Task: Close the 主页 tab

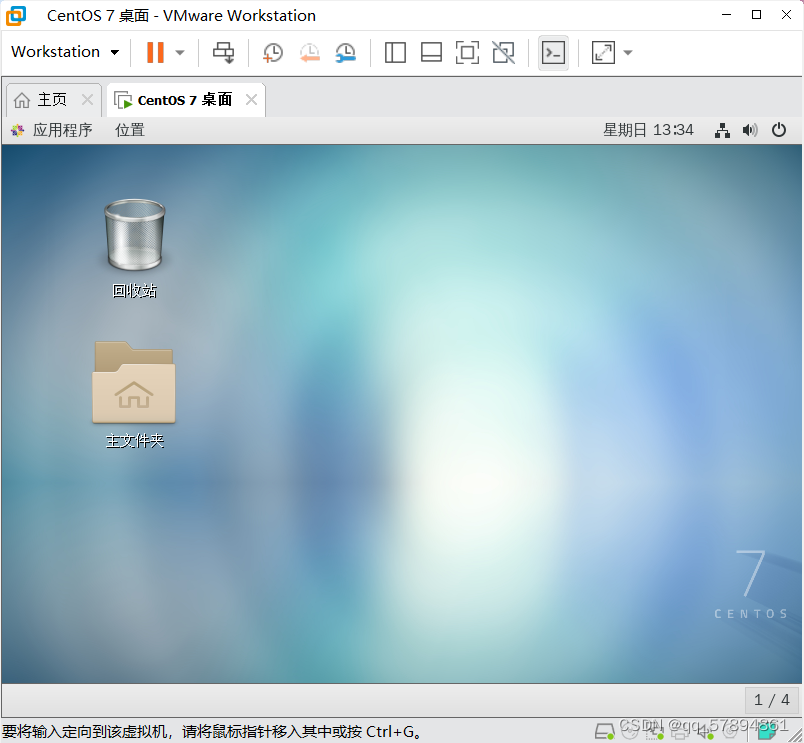Action: point(88,99)
